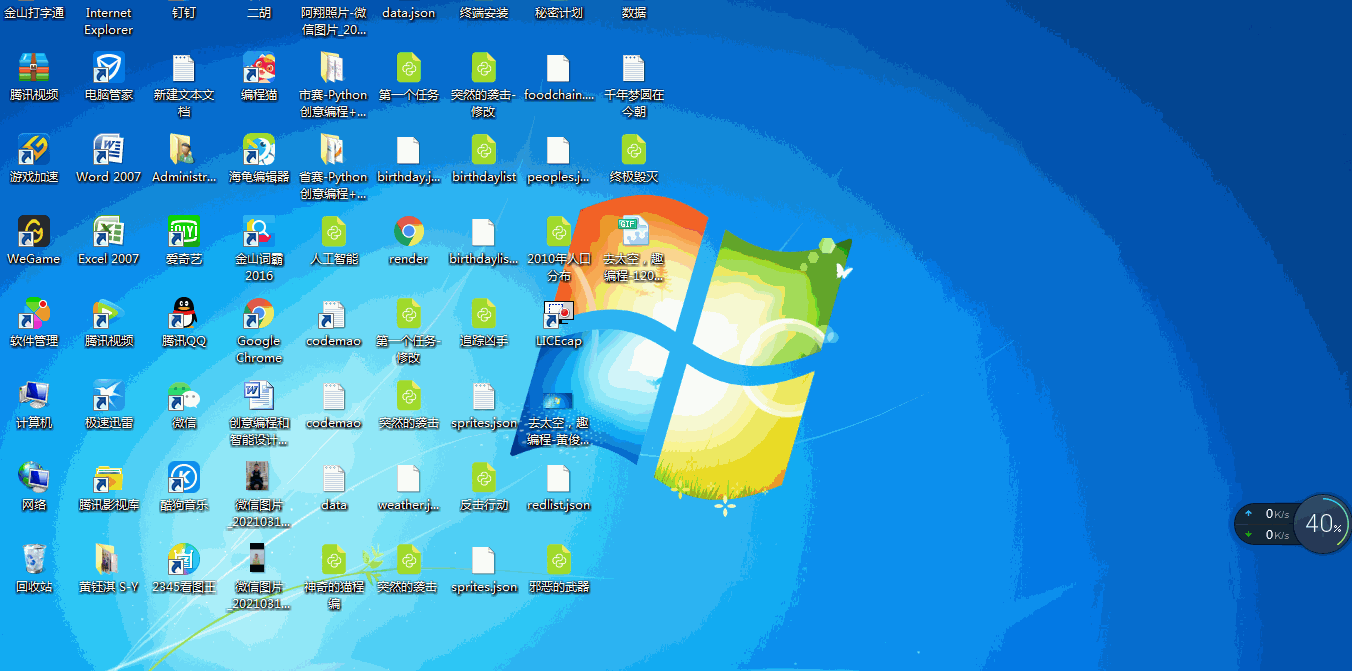The height and width of the screenshot is (671, 1352).
Task: Select the 终极毁灭 Python file
Action: (634, 150)
